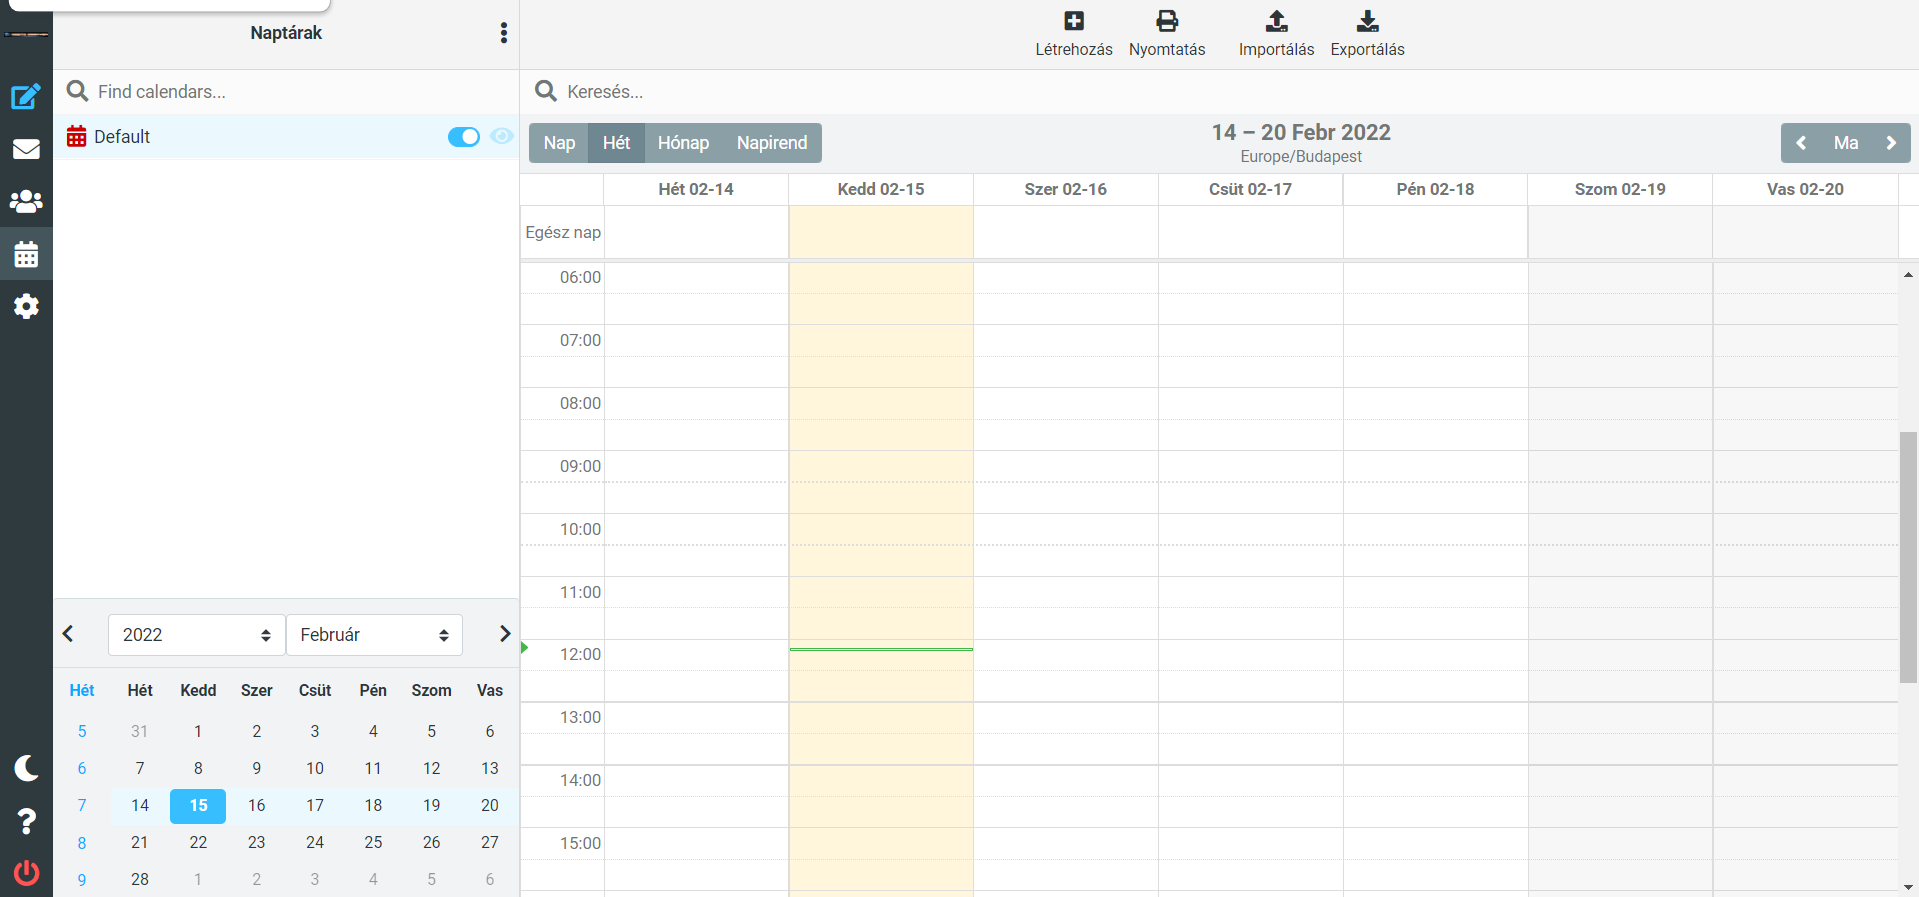Toggle the Default calendar eye visibility
The height and width of the screenshot is (897, 1919).
click(502, 136)
